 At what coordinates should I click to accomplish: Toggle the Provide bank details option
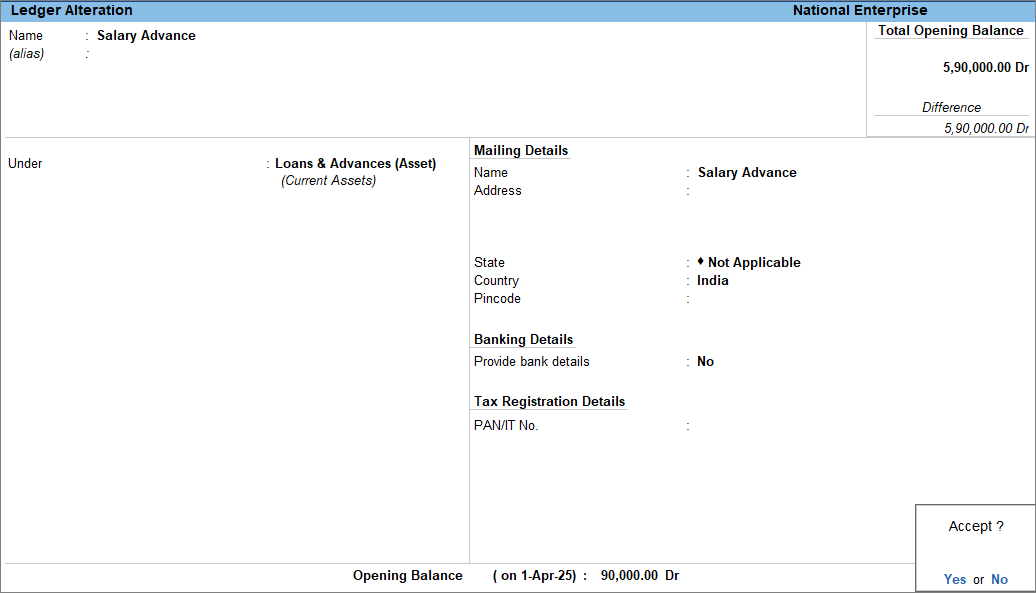pyautogui.click(x=705, y=362)
